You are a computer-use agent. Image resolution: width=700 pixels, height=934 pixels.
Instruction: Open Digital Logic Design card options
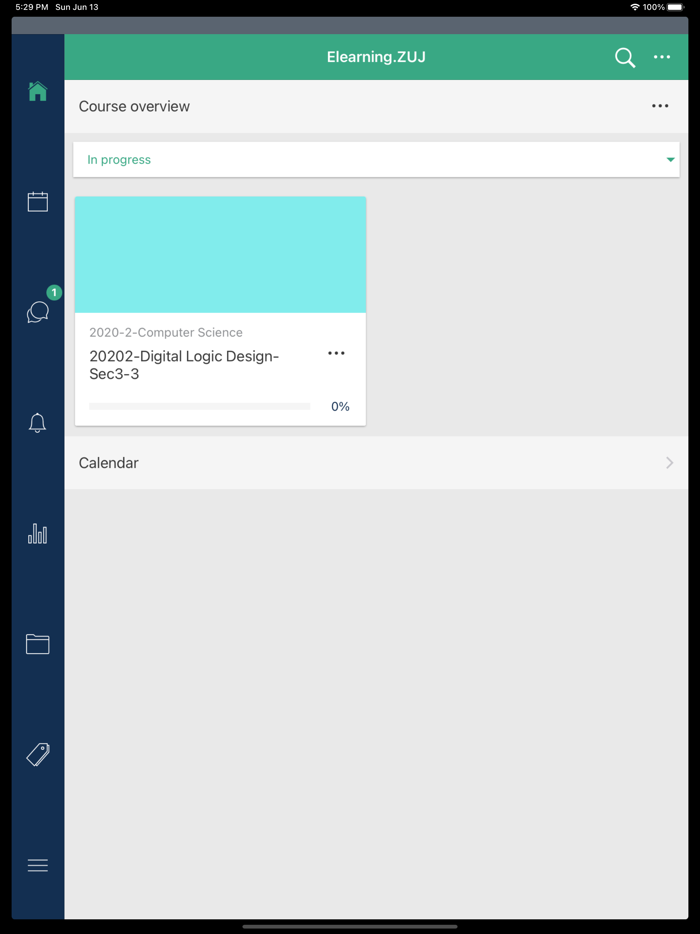coord(336,353)
